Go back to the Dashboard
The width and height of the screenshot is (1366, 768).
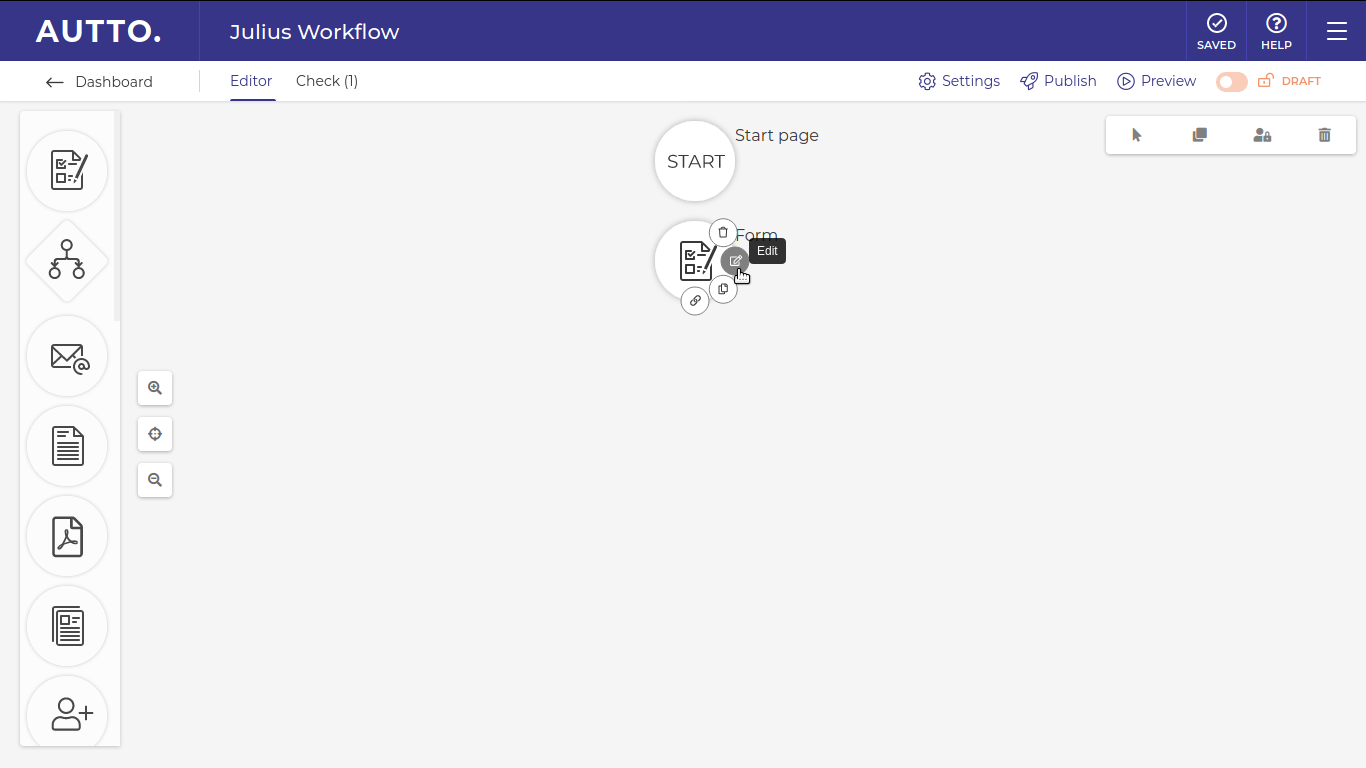[99, 82]
